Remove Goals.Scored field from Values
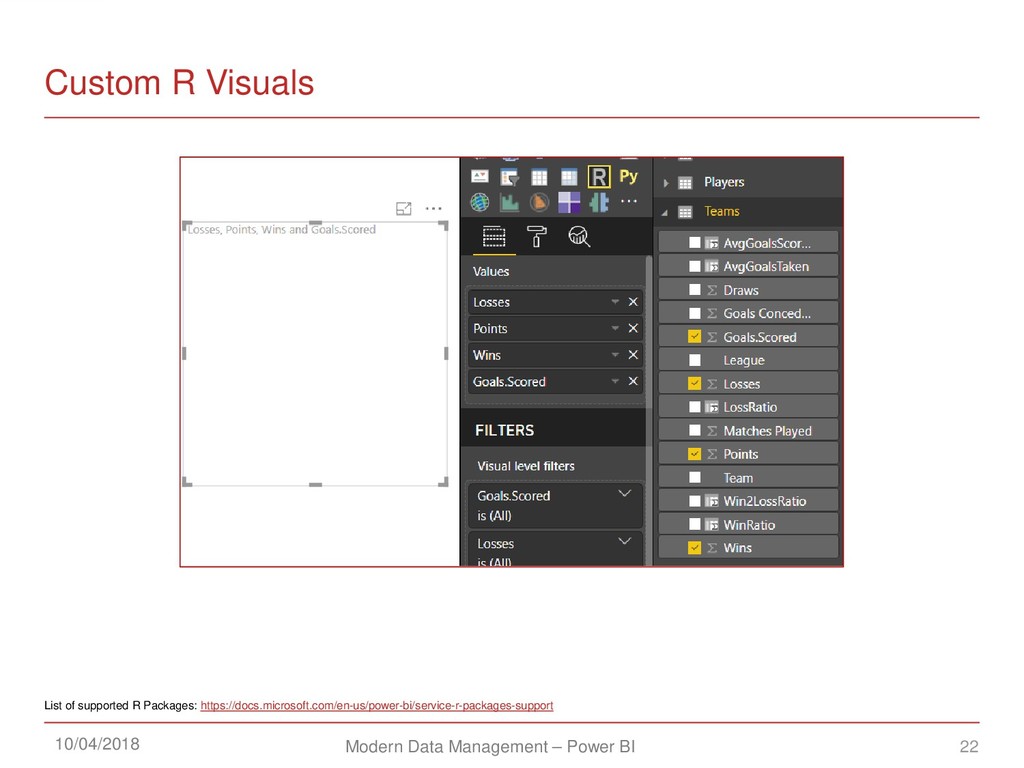The image size is (1024, 768). pyautogui.click(x=633, y=381)
